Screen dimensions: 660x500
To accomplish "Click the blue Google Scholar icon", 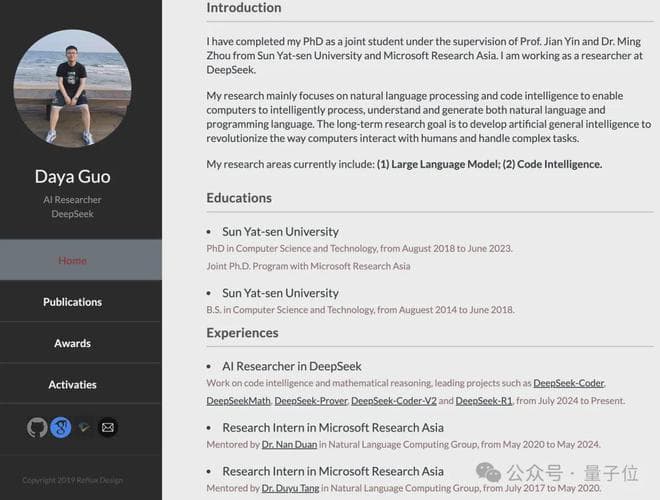I will coord(61,427).
